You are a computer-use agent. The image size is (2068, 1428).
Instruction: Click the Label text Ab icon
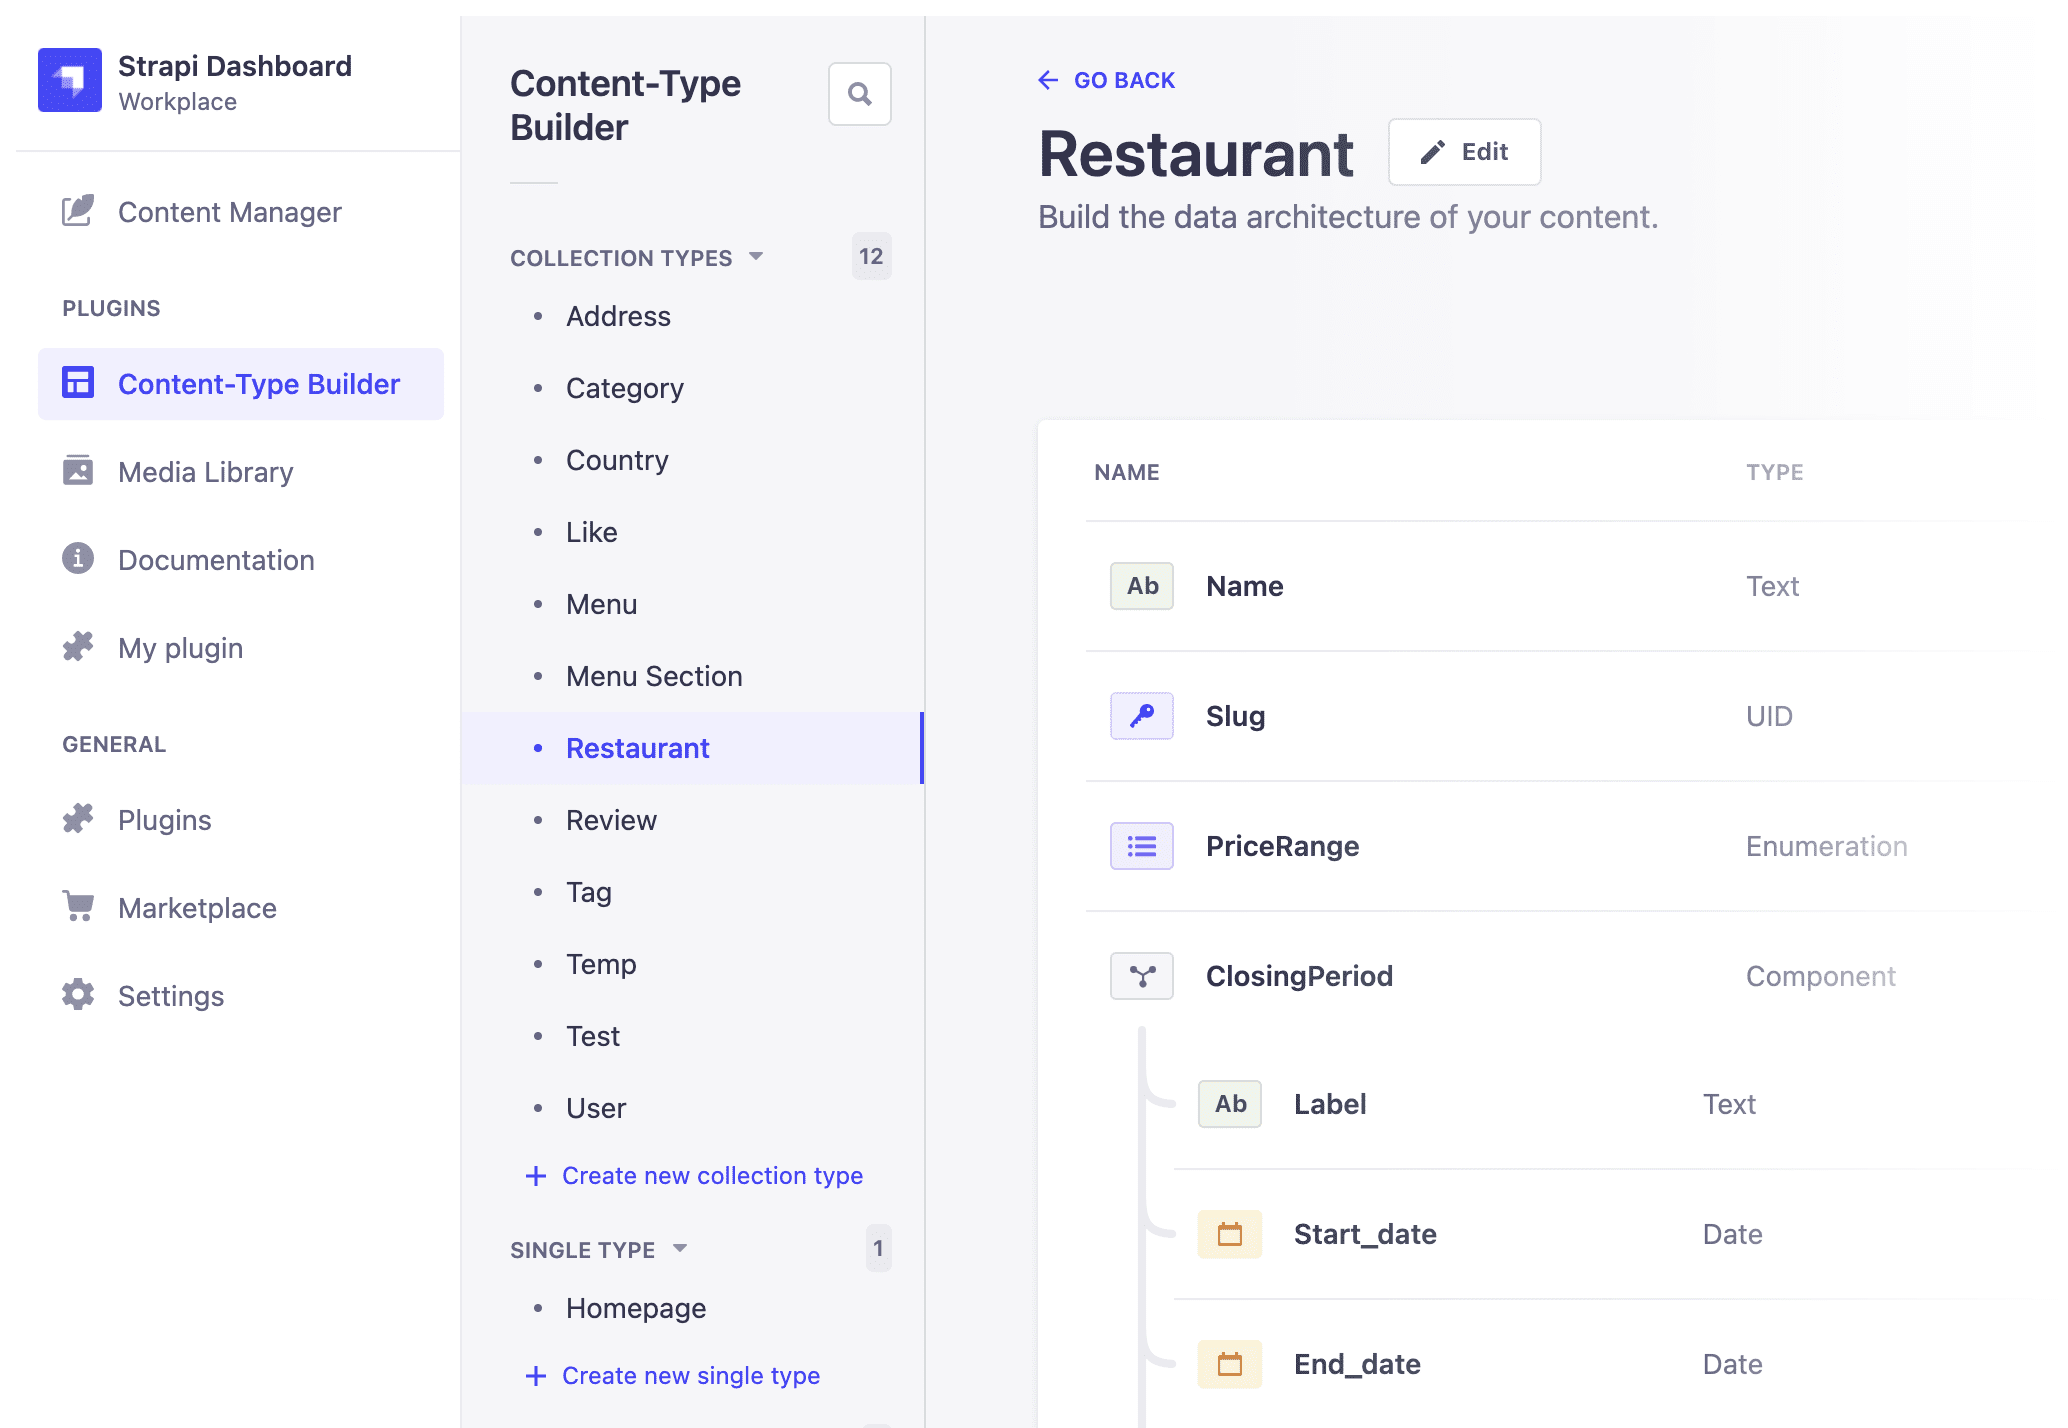pyautogui.click(x=1229, y=1104)
